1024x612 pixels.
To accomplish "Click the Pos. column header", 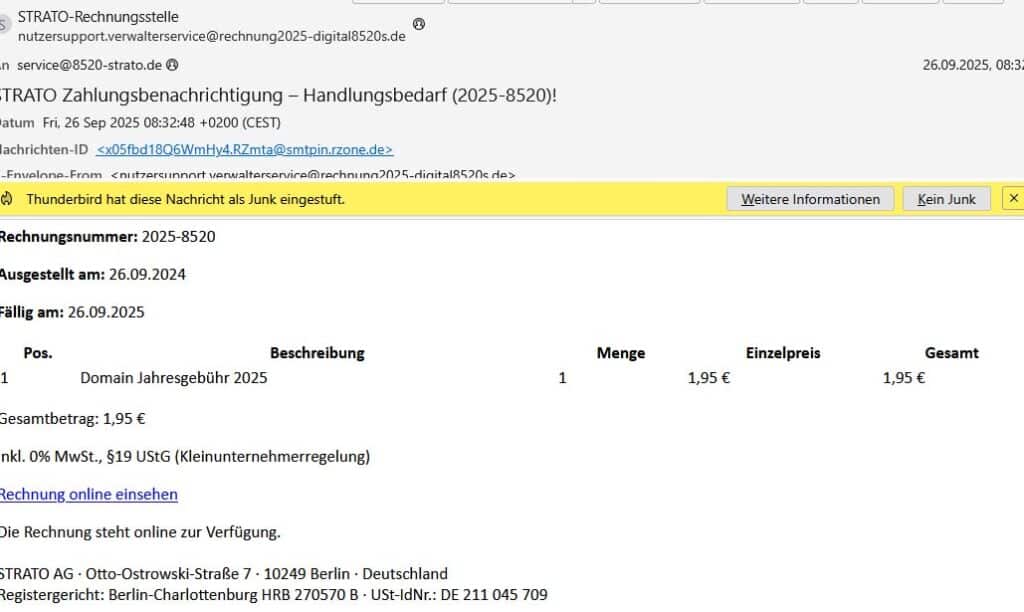I will point(38,353).
